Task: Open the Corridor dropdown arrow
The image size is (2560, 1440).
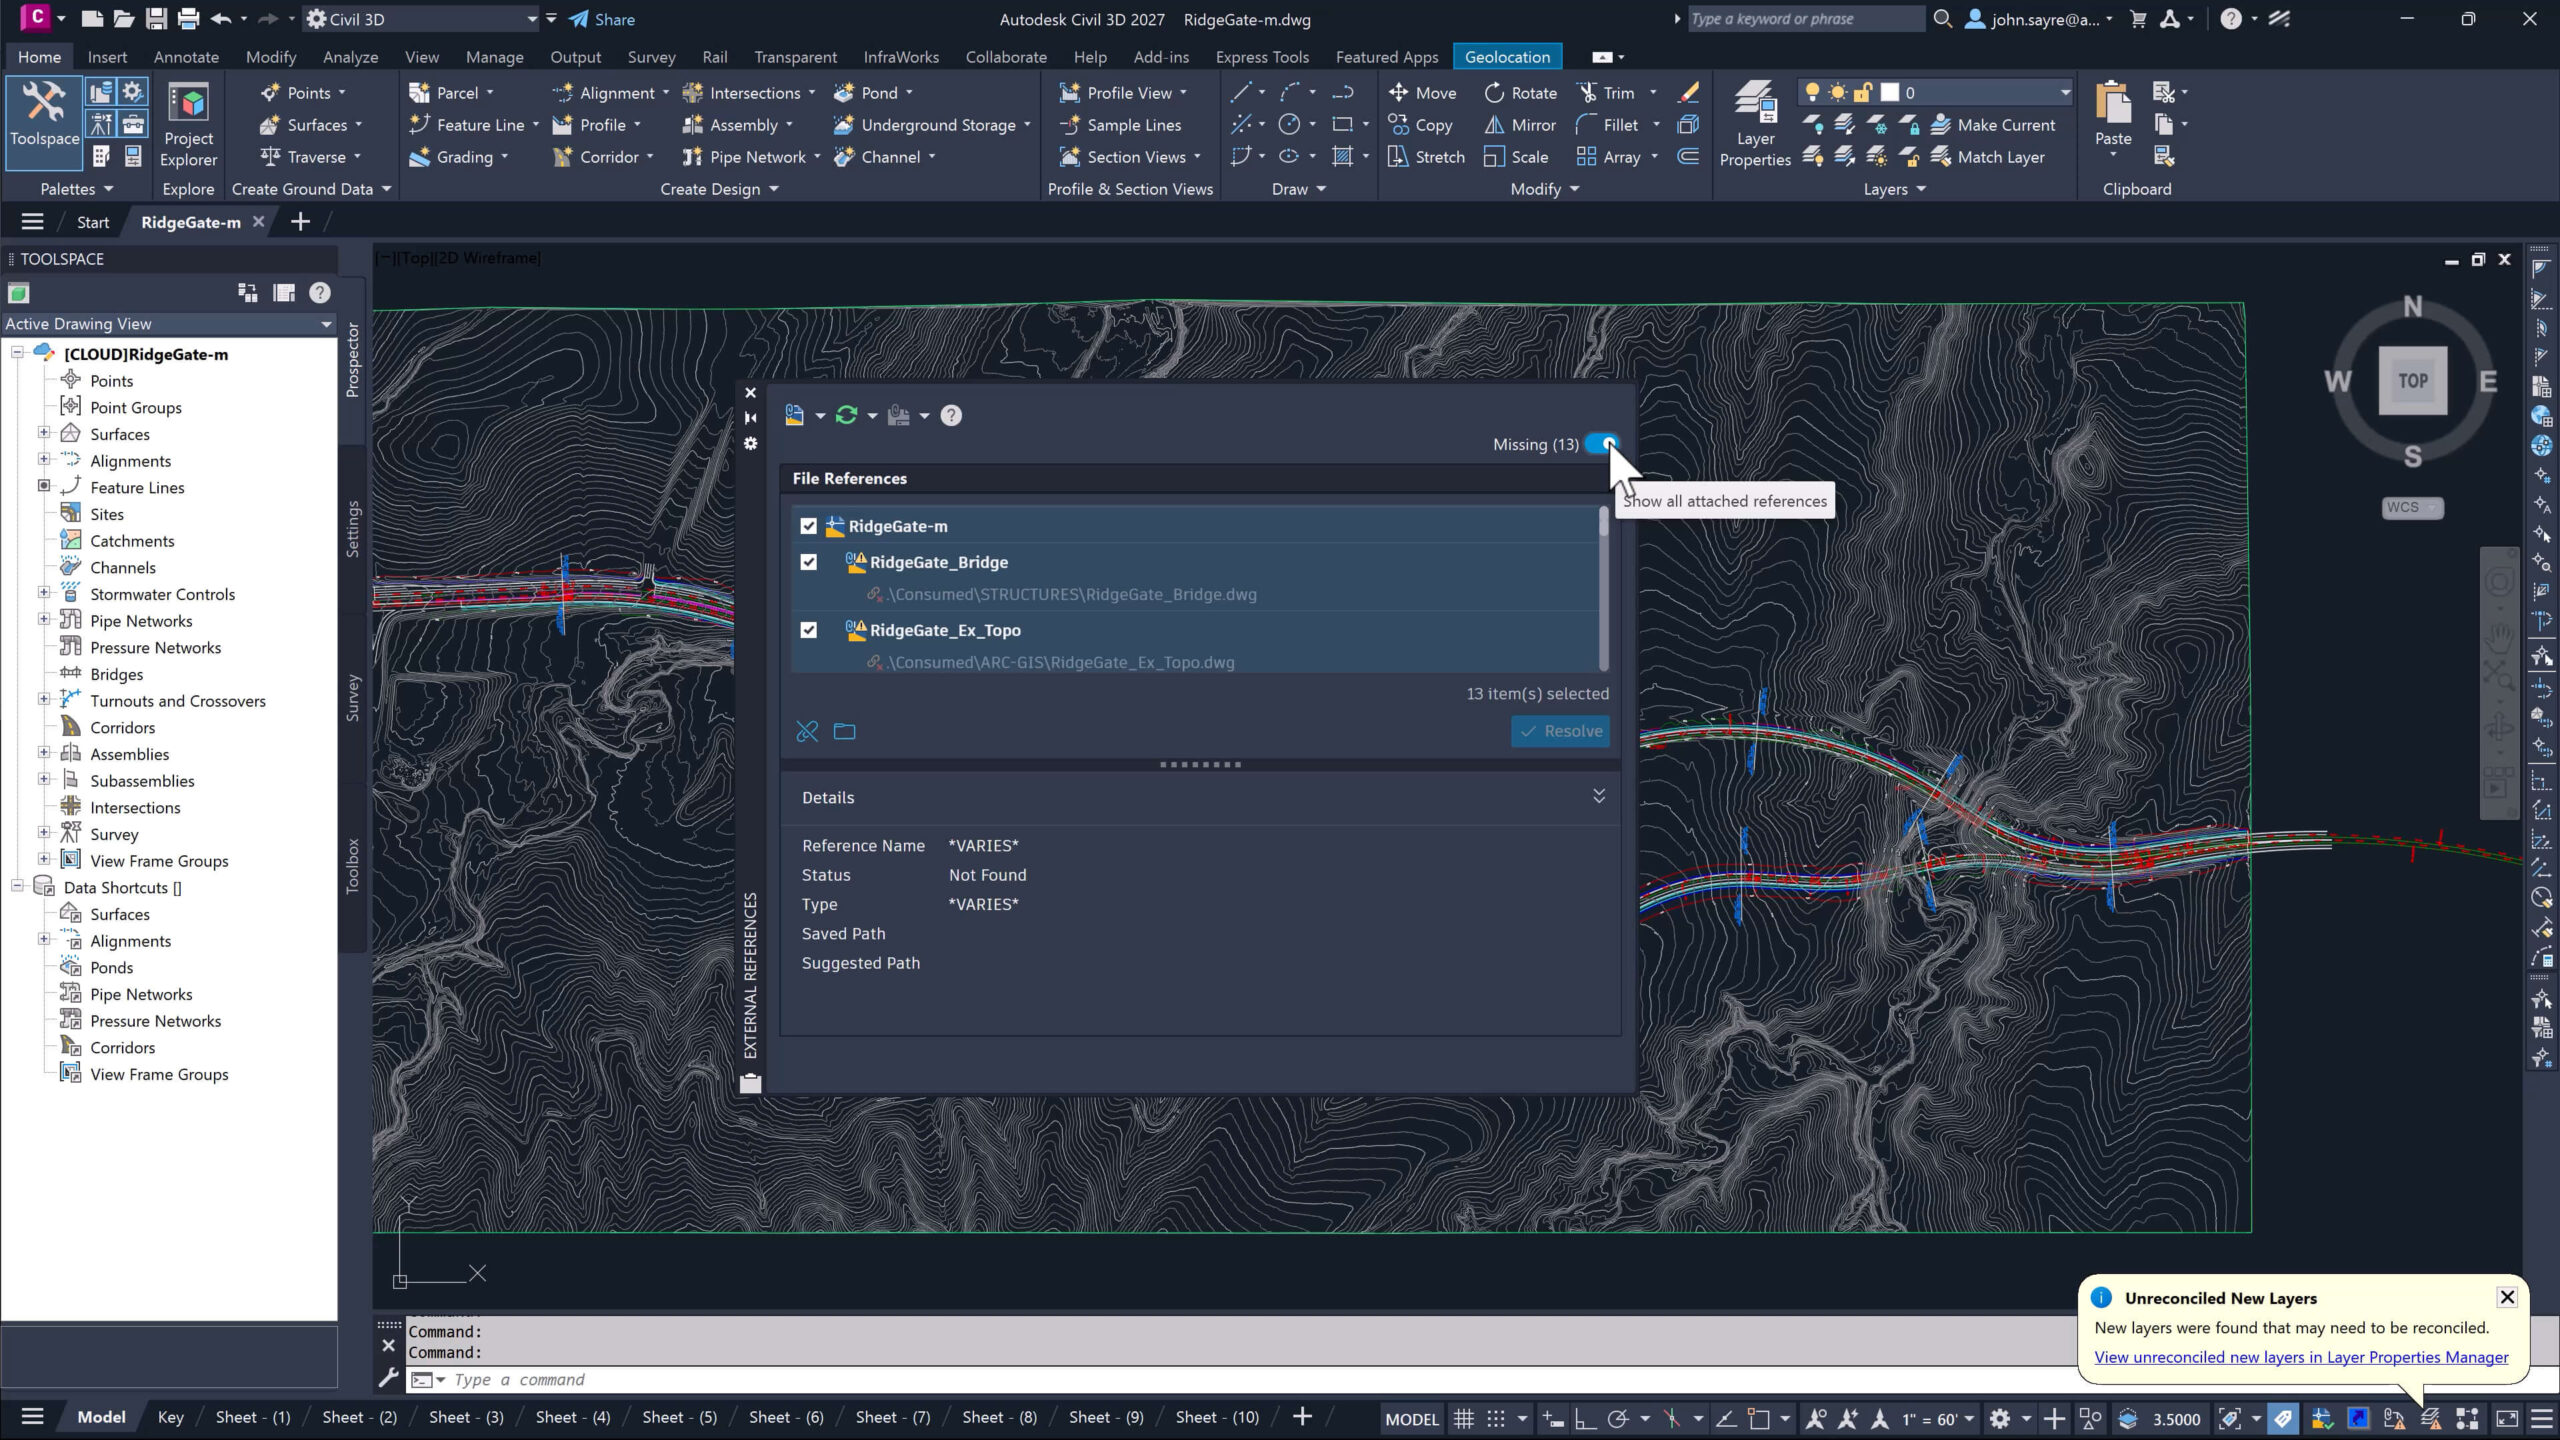Action: coord(650,157)
